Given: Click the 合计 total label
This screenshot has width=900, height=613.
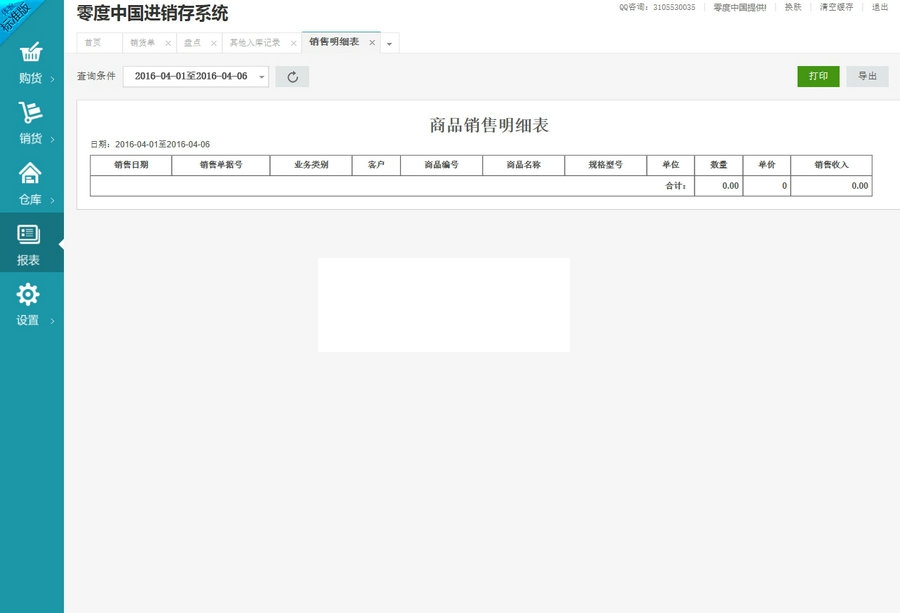Looking at the screenshot, I should pyautogui.click(x=676, y=186).
